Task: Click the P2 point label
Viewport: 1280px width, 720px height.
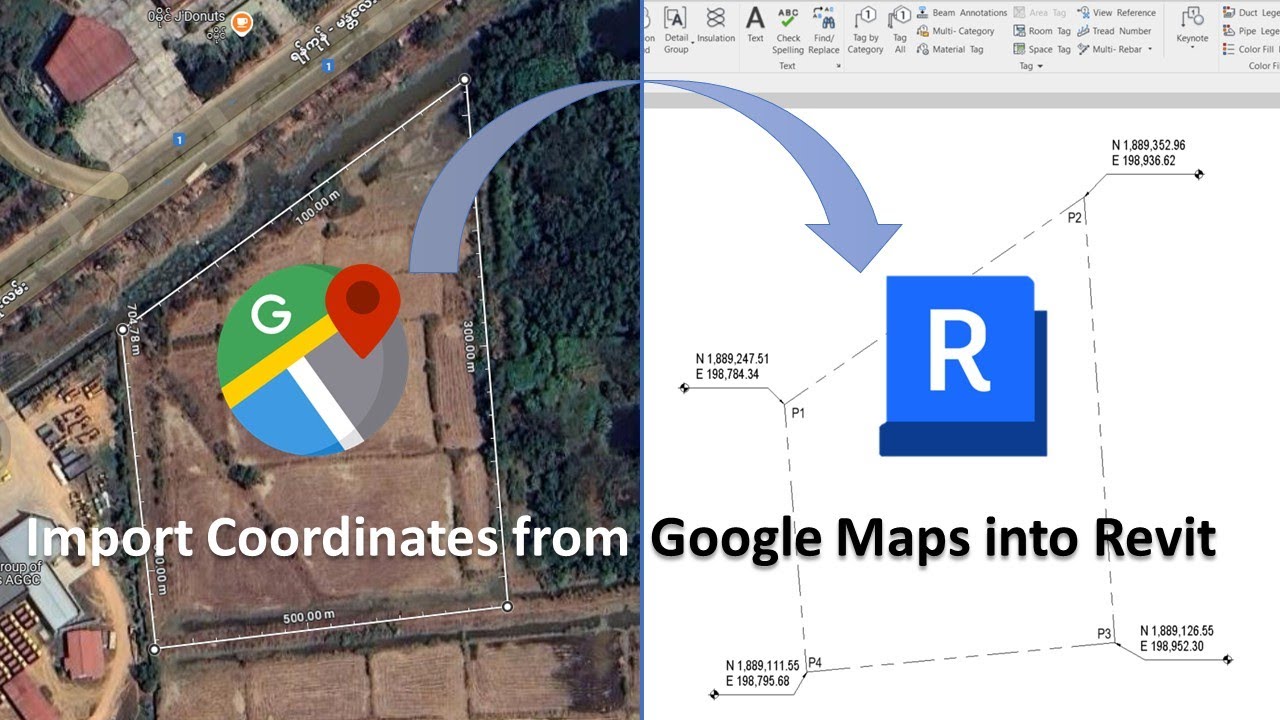Action: click(x=1075, y=218)
